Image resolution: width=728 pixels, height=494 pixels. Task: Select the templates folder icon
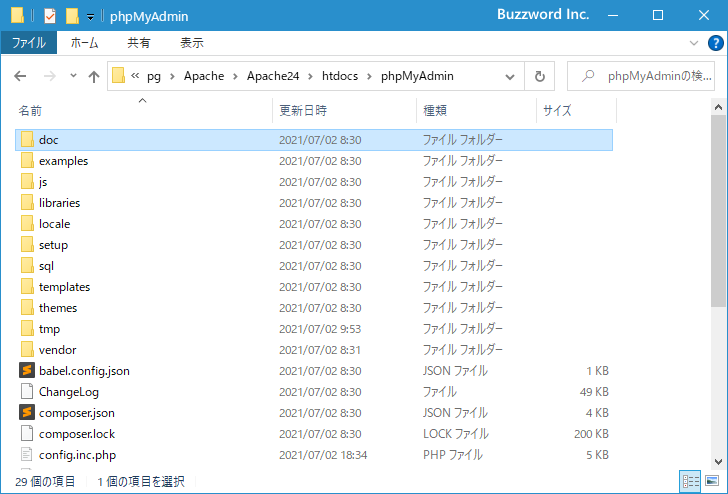(x=27, y=286)
